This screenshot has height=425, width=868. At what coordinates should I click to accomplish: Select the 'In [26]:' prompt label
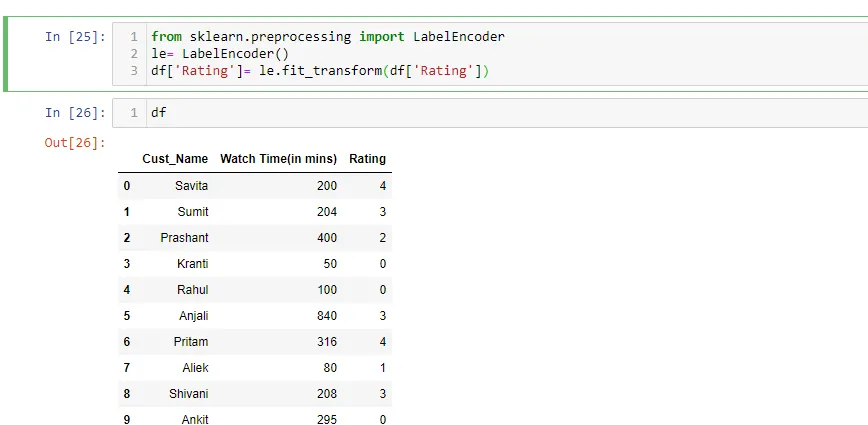(75, 113)
